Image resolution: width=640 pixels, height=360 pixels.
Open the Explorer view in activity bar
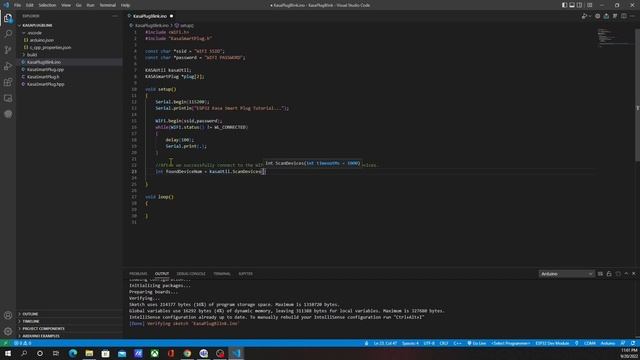[8, 18]
